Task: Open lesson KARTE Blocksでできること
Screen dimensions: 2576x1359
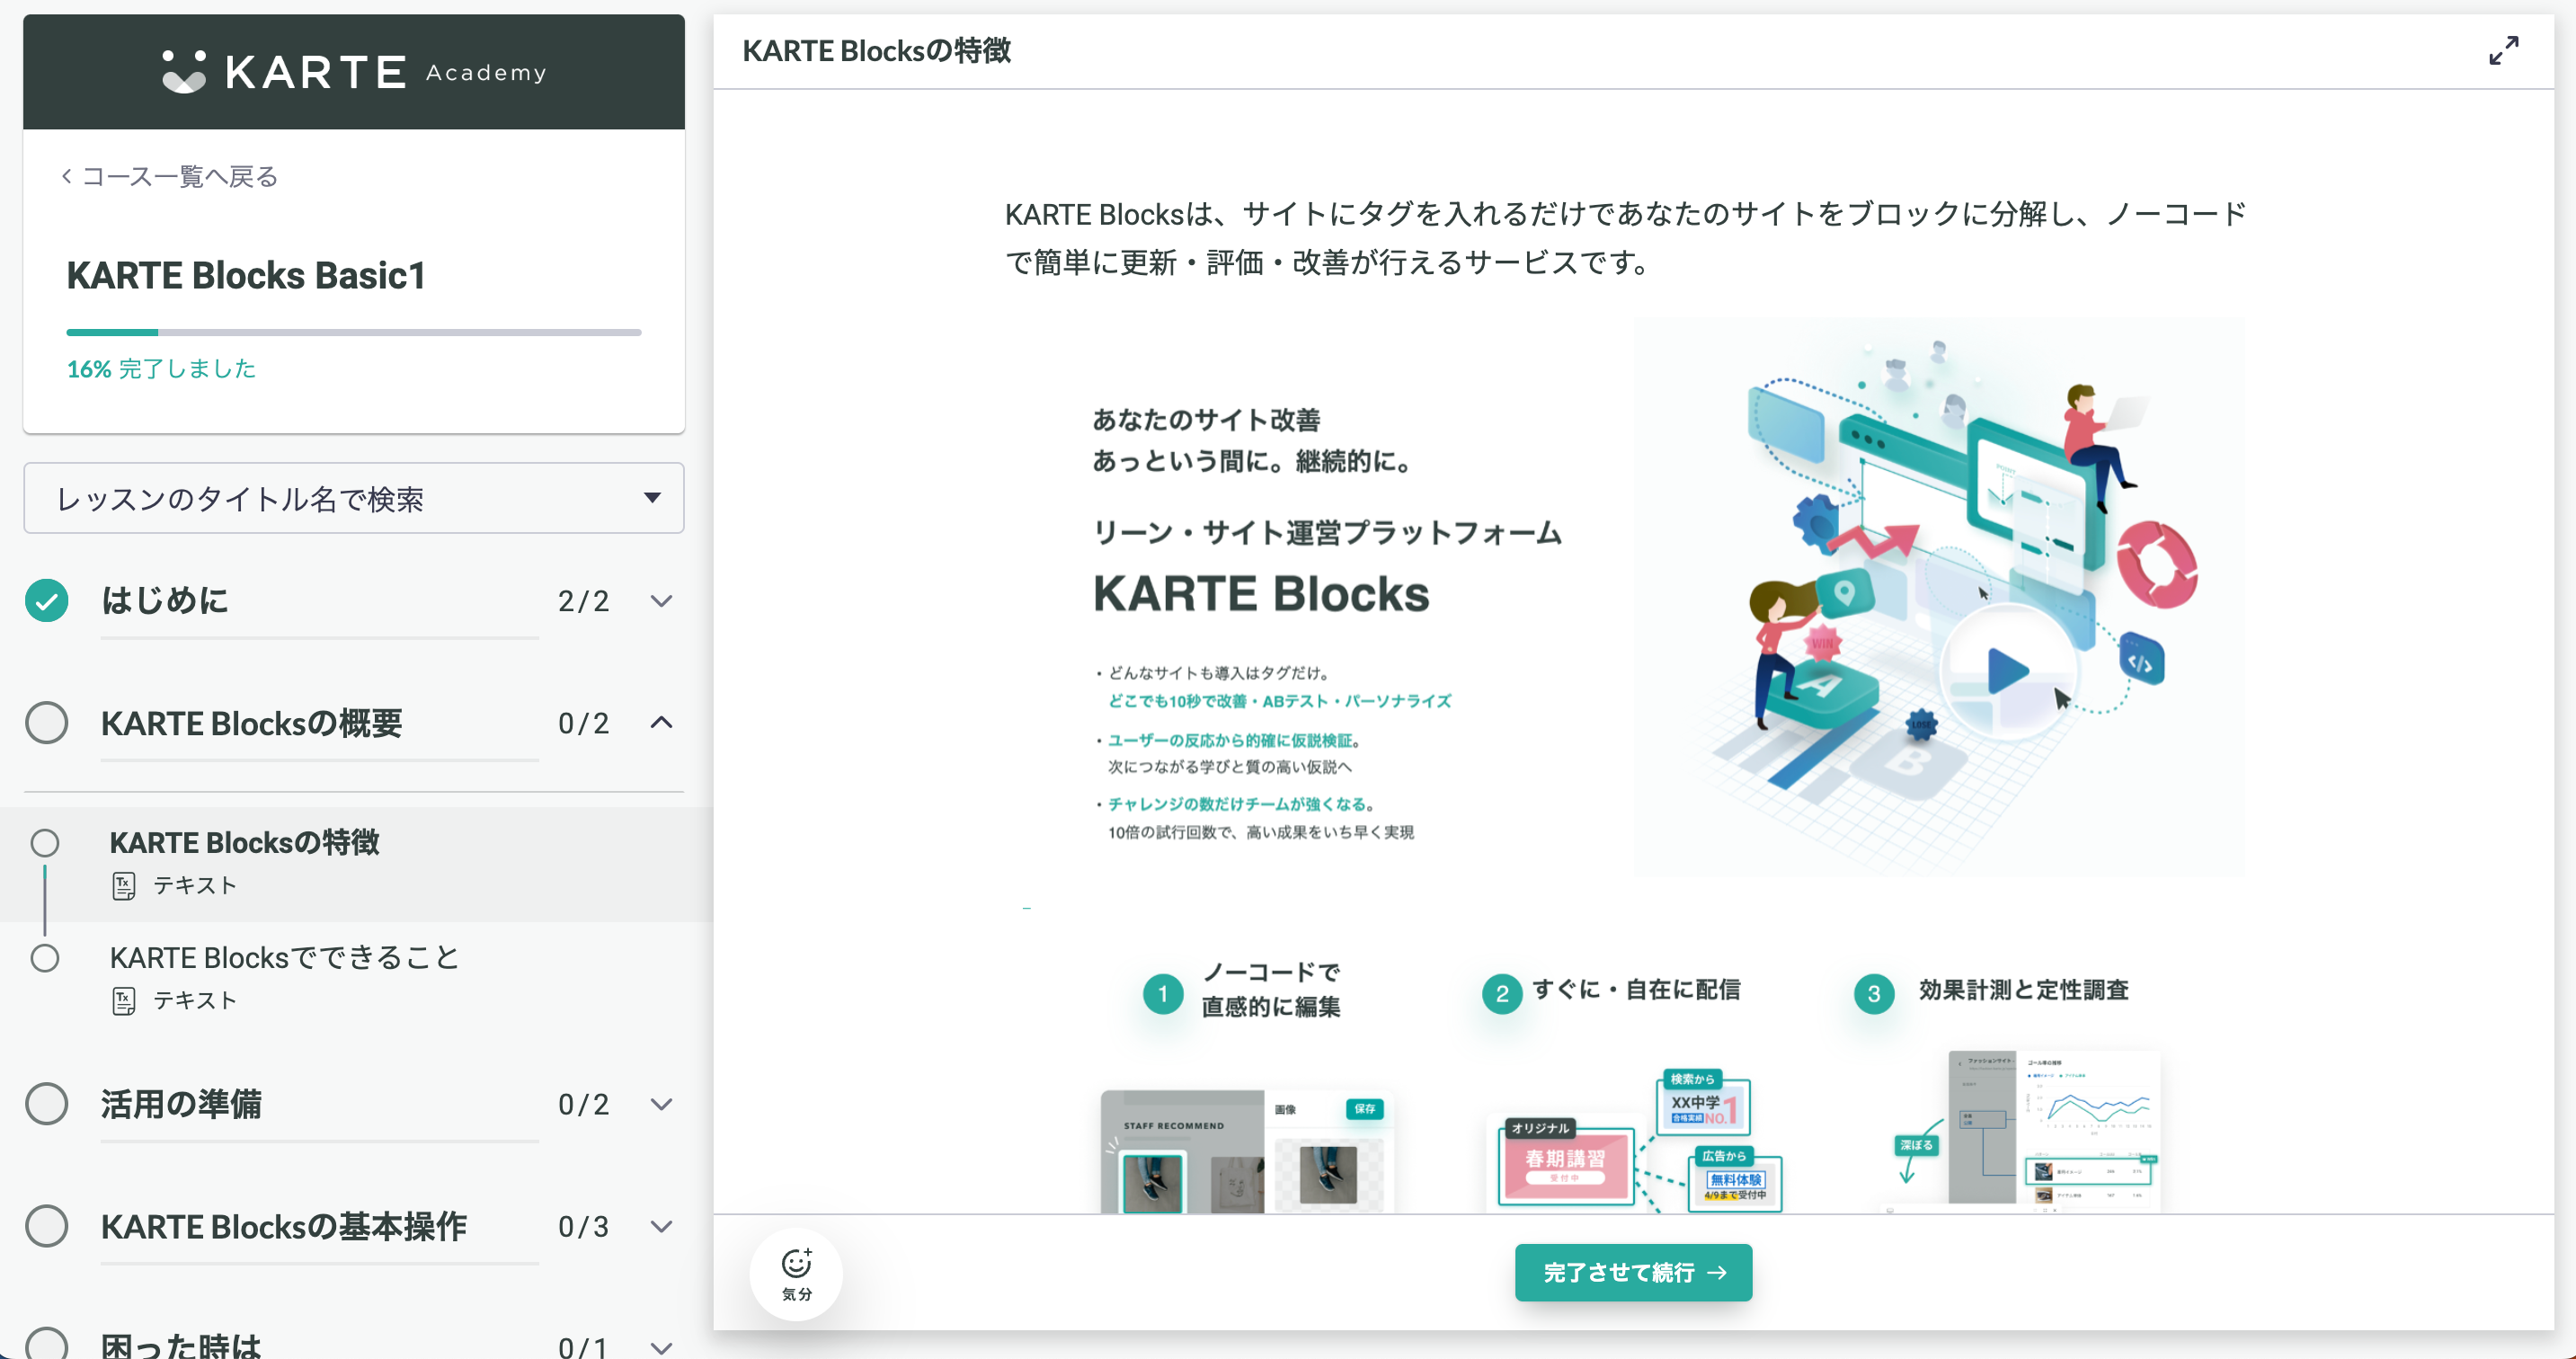Action: [x=284, y=958]
